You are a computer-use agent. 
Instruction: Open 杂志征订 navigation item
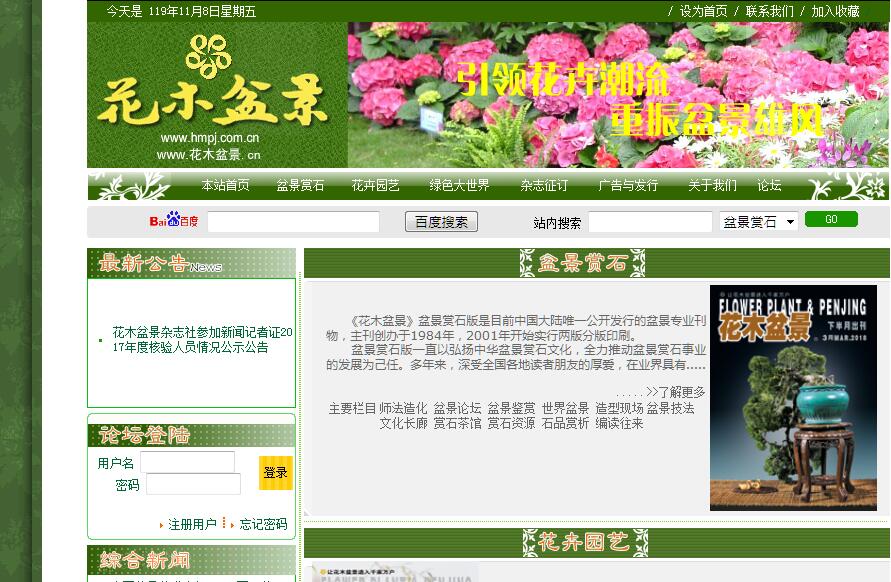tap(544, 185)
